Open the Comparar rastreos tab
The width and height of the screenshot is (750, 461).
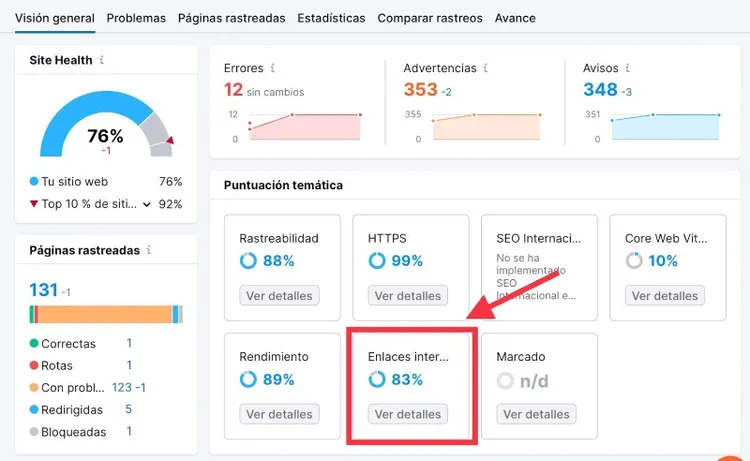pyautogui.click(x=430, y=18)
